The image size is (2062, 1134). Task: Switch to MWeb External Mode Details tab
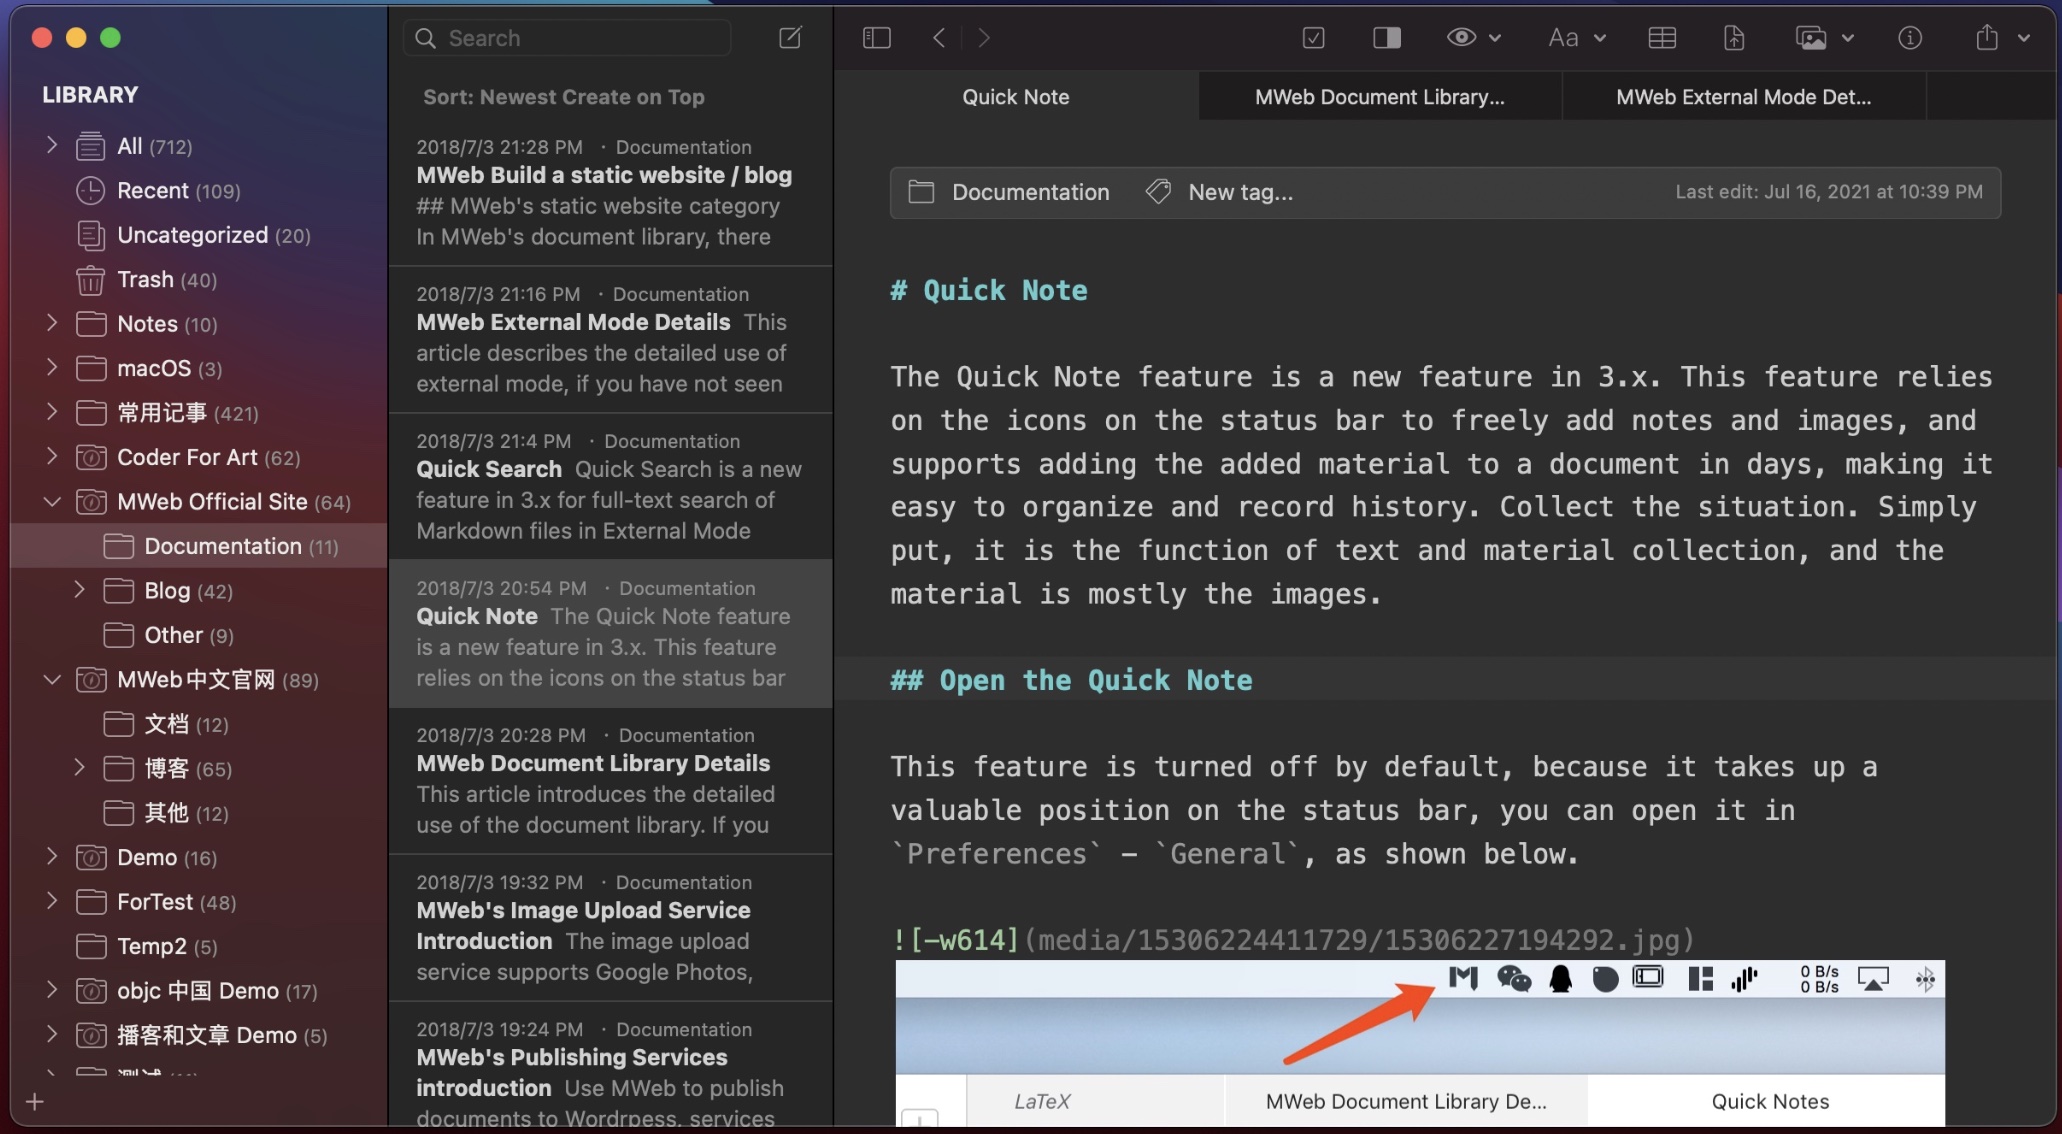1743,97
